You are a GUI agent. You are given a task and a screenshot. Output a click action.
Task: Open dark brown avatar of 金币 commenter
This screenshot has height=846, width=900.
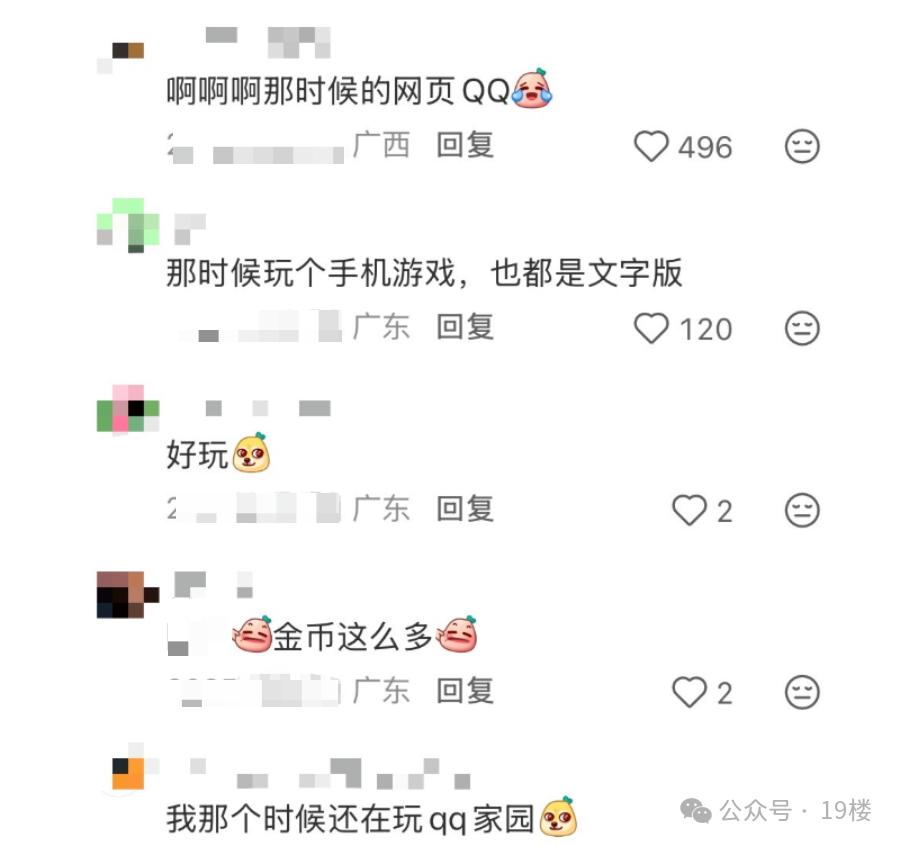pyautogui.click(x=127, y=595)
